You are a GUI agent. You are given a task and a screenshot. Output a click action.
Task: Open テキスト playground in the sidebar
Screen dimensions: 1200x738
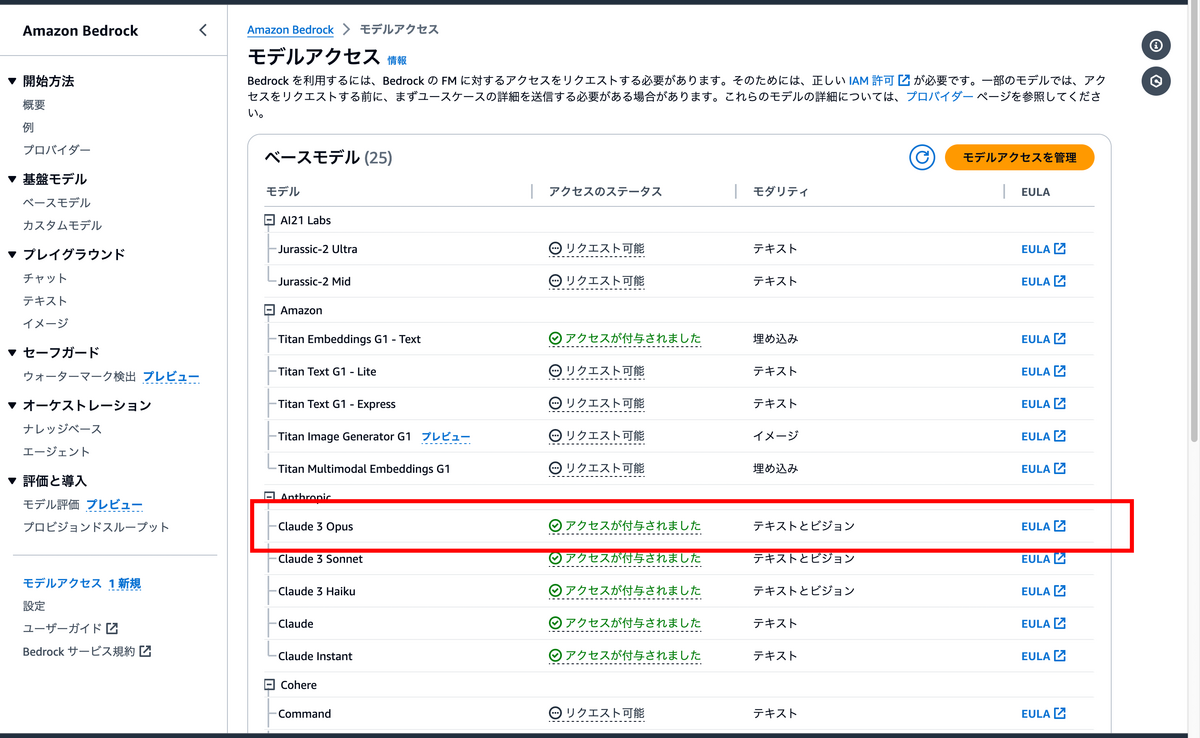tap(45, 300)
